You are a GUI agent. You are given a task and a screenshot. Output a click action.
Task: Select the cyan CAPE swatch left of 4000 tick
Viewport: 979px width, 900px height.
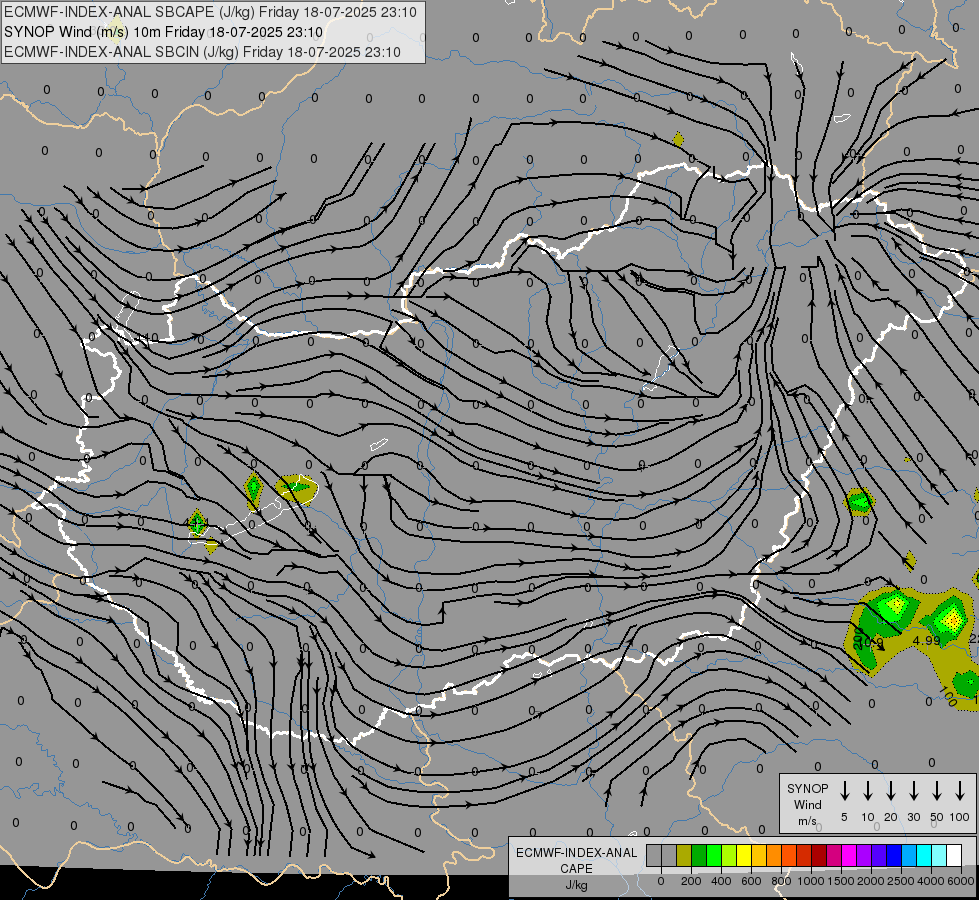tap(923, 855)
